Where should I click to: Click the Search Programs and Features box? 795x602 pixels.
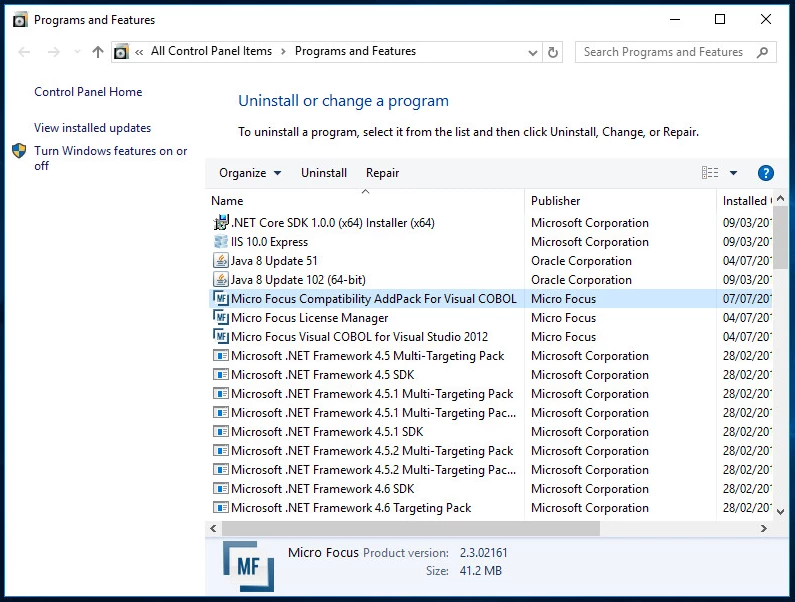(x=675, y=52)
